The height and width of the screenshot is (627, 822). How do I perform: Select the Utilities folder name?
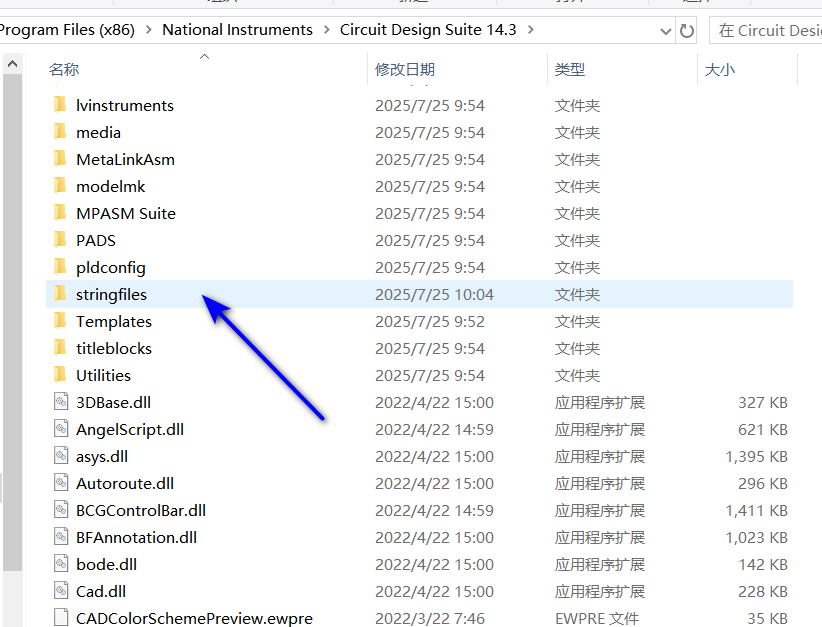[103, 375]
